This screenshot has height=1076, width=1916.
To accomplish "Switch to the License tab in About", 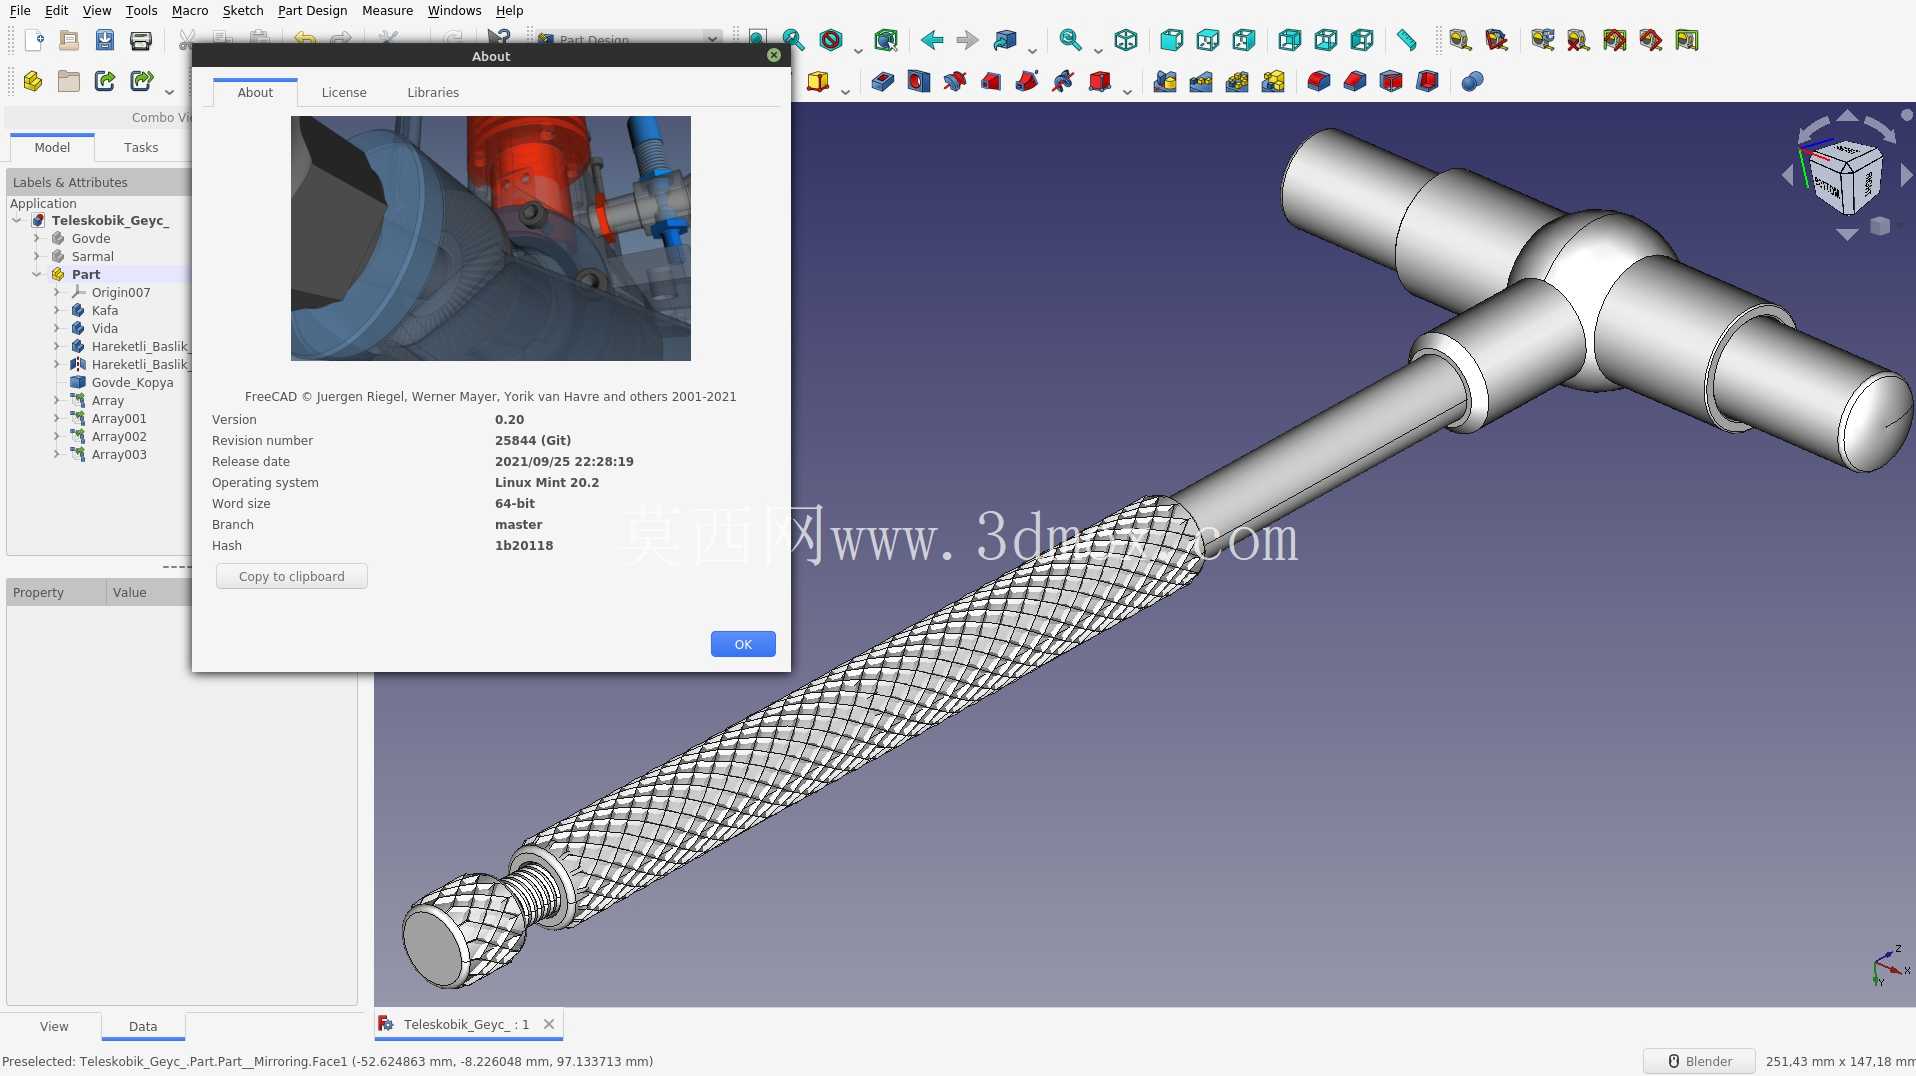I will tap(344, 92).
